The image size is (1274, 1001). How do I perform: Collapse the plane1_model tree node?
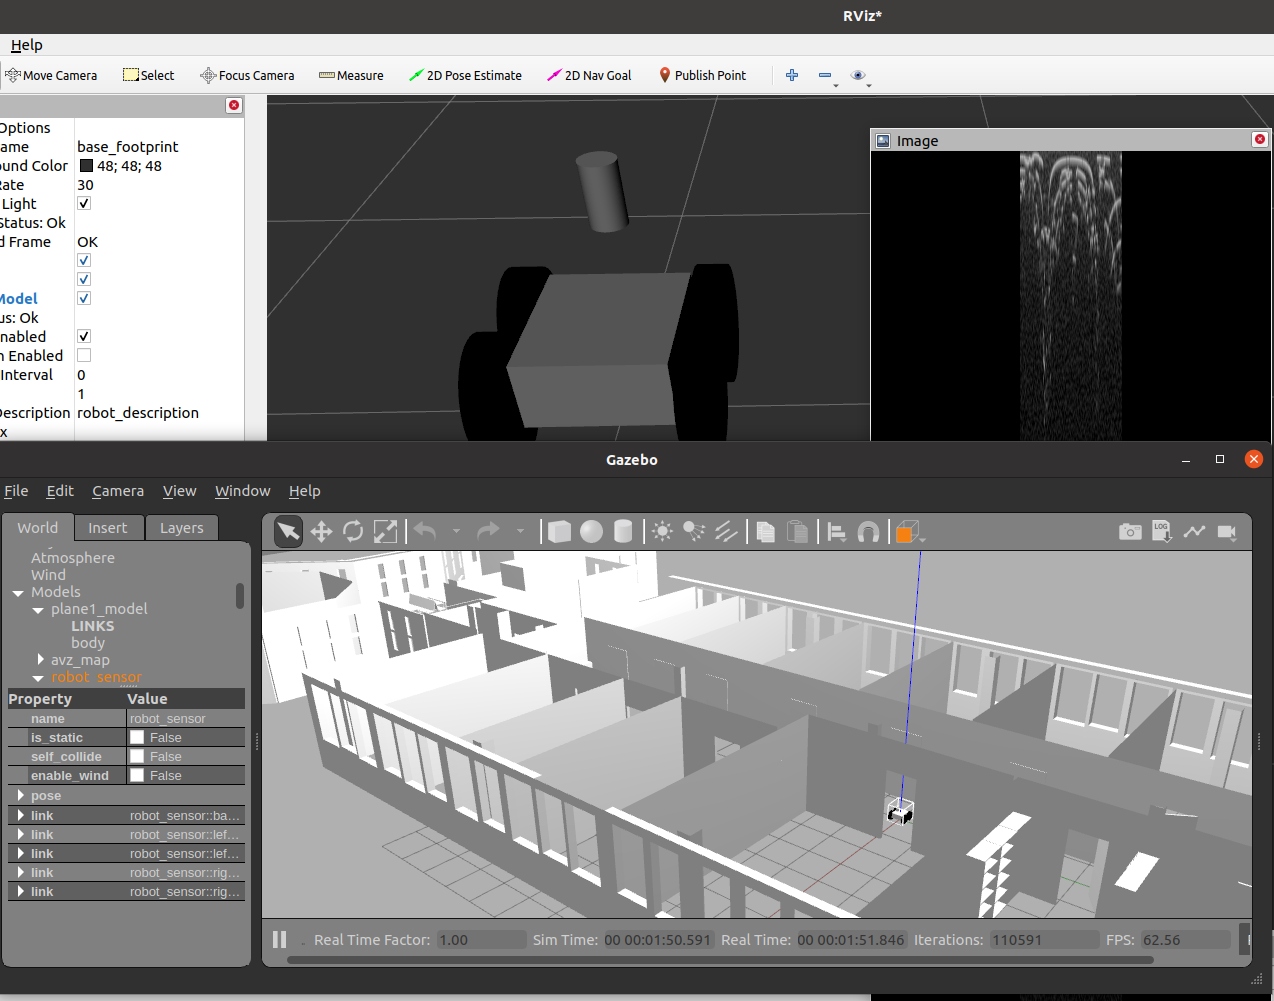coord(38,610)
